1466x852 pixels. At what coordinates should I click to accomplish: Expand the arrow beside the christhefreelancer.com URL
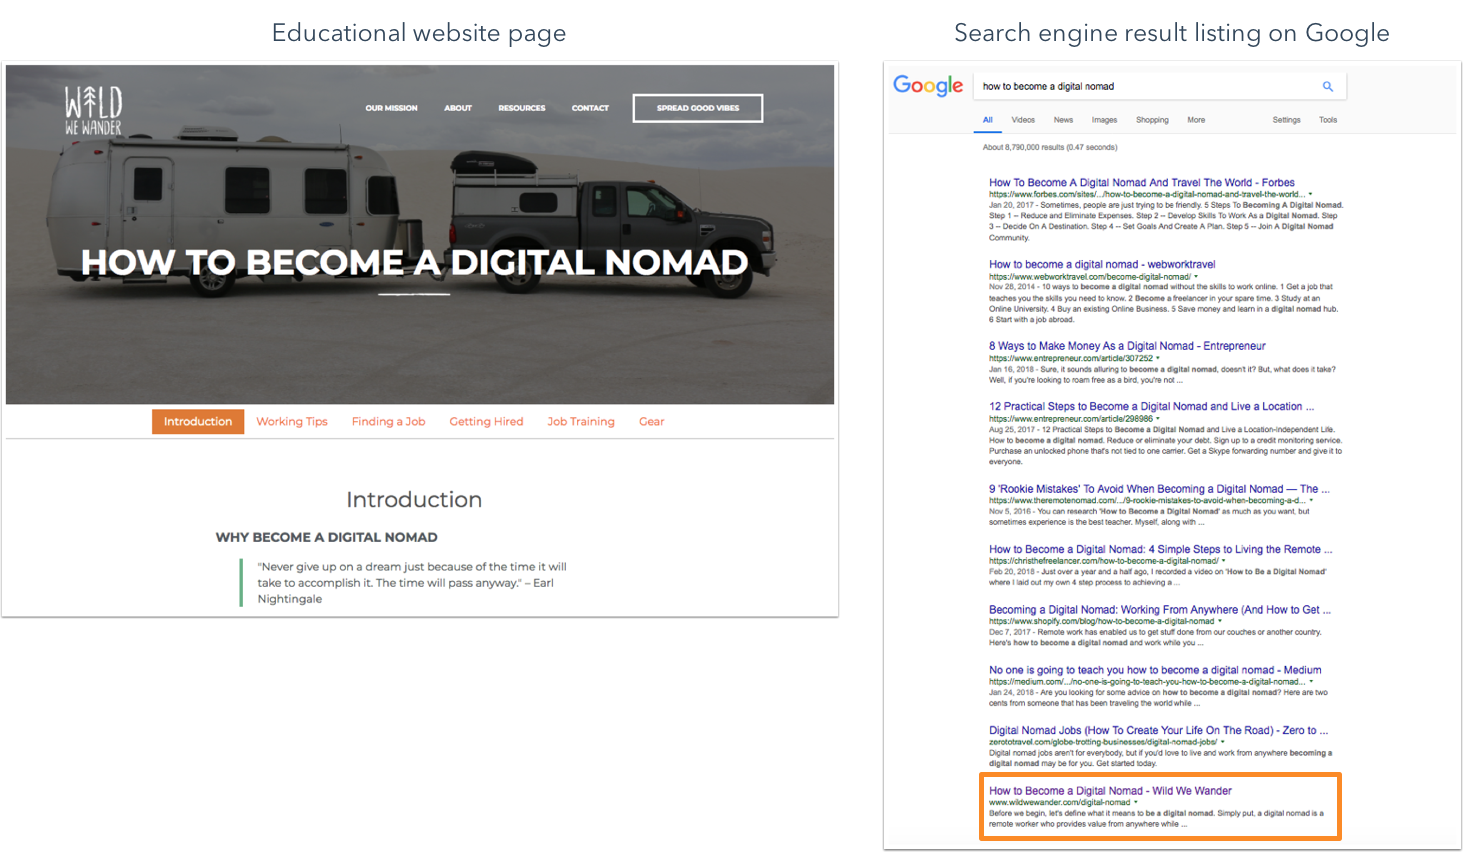pos(1224,561)
